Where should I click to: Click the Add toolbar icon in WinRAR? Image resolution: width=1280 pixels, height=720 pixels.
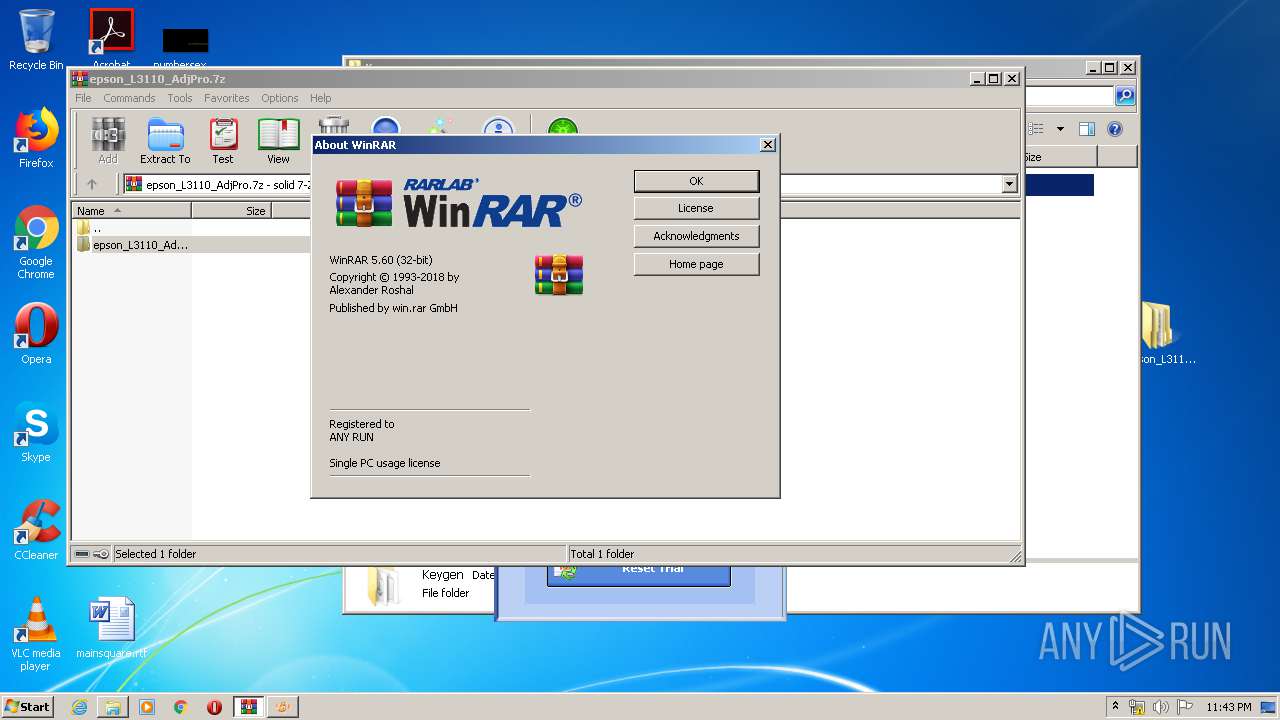coord(108,141)
